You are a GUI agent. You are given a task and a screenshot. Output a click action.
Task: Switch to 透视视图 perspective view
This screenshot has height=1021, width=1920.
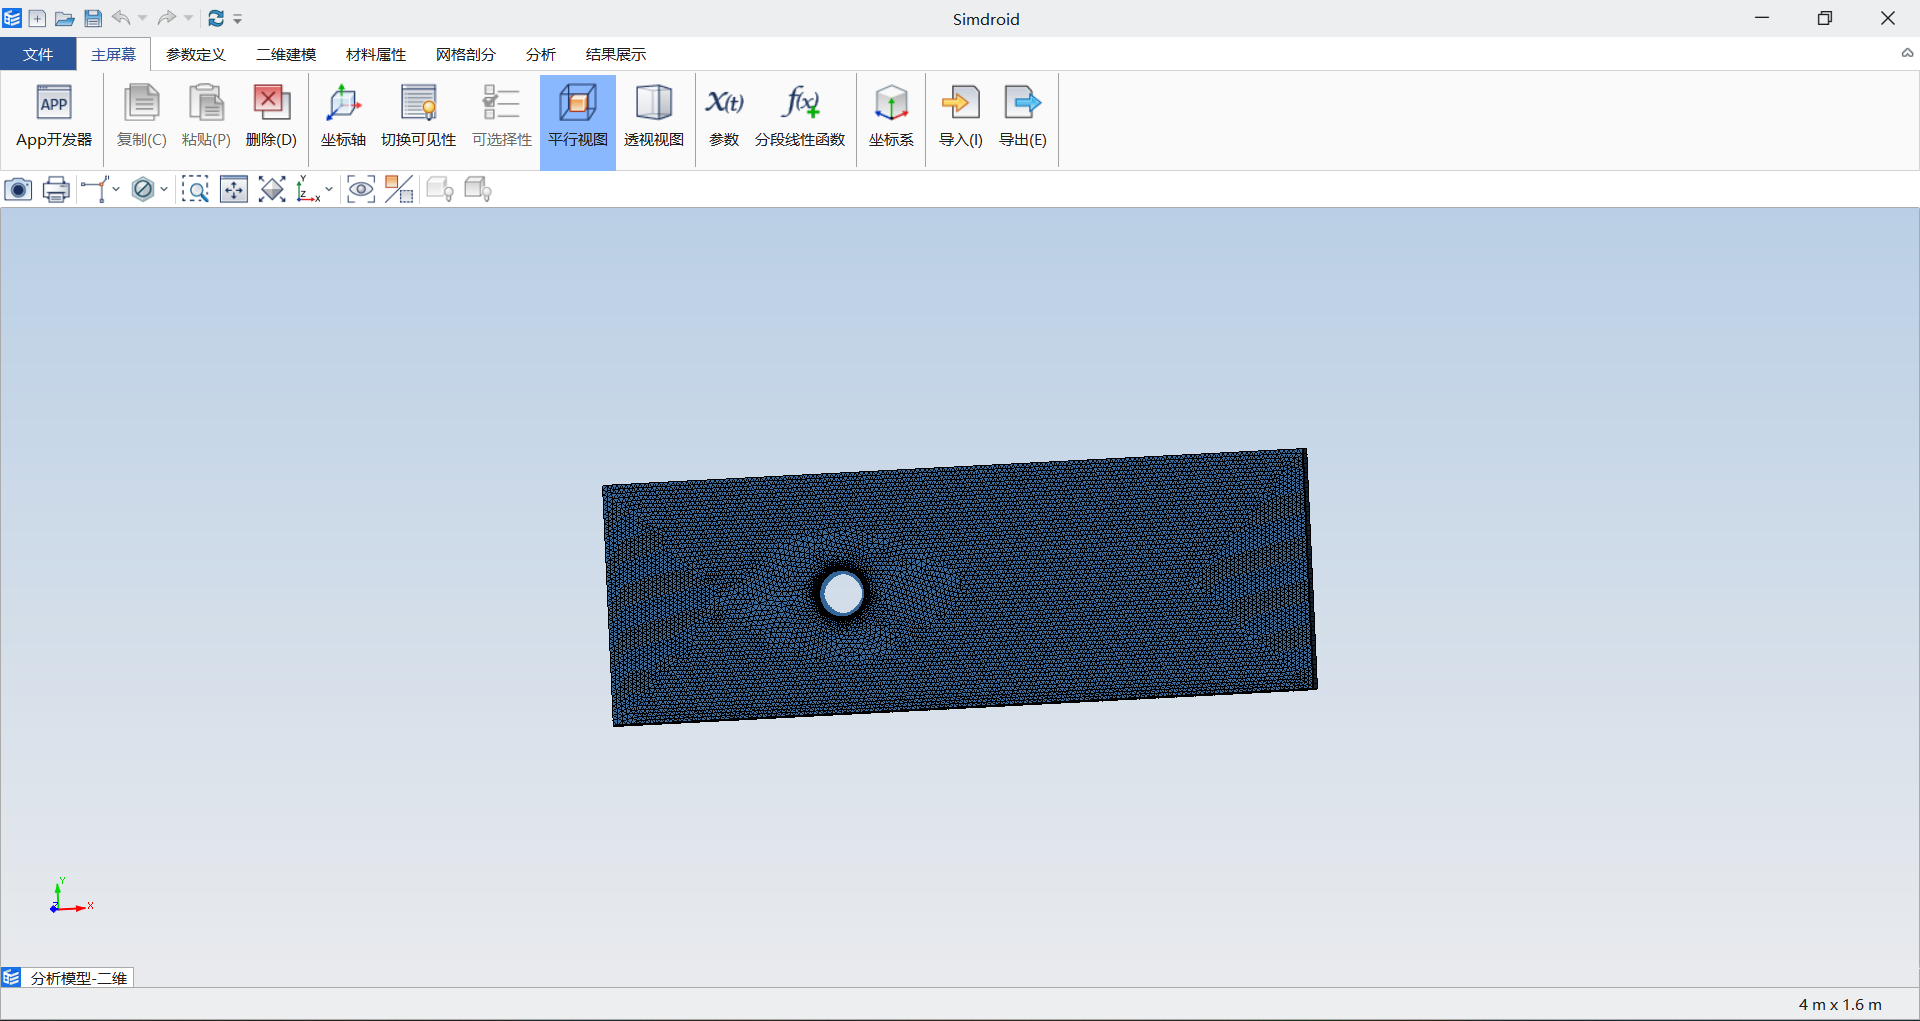(653, 117)
